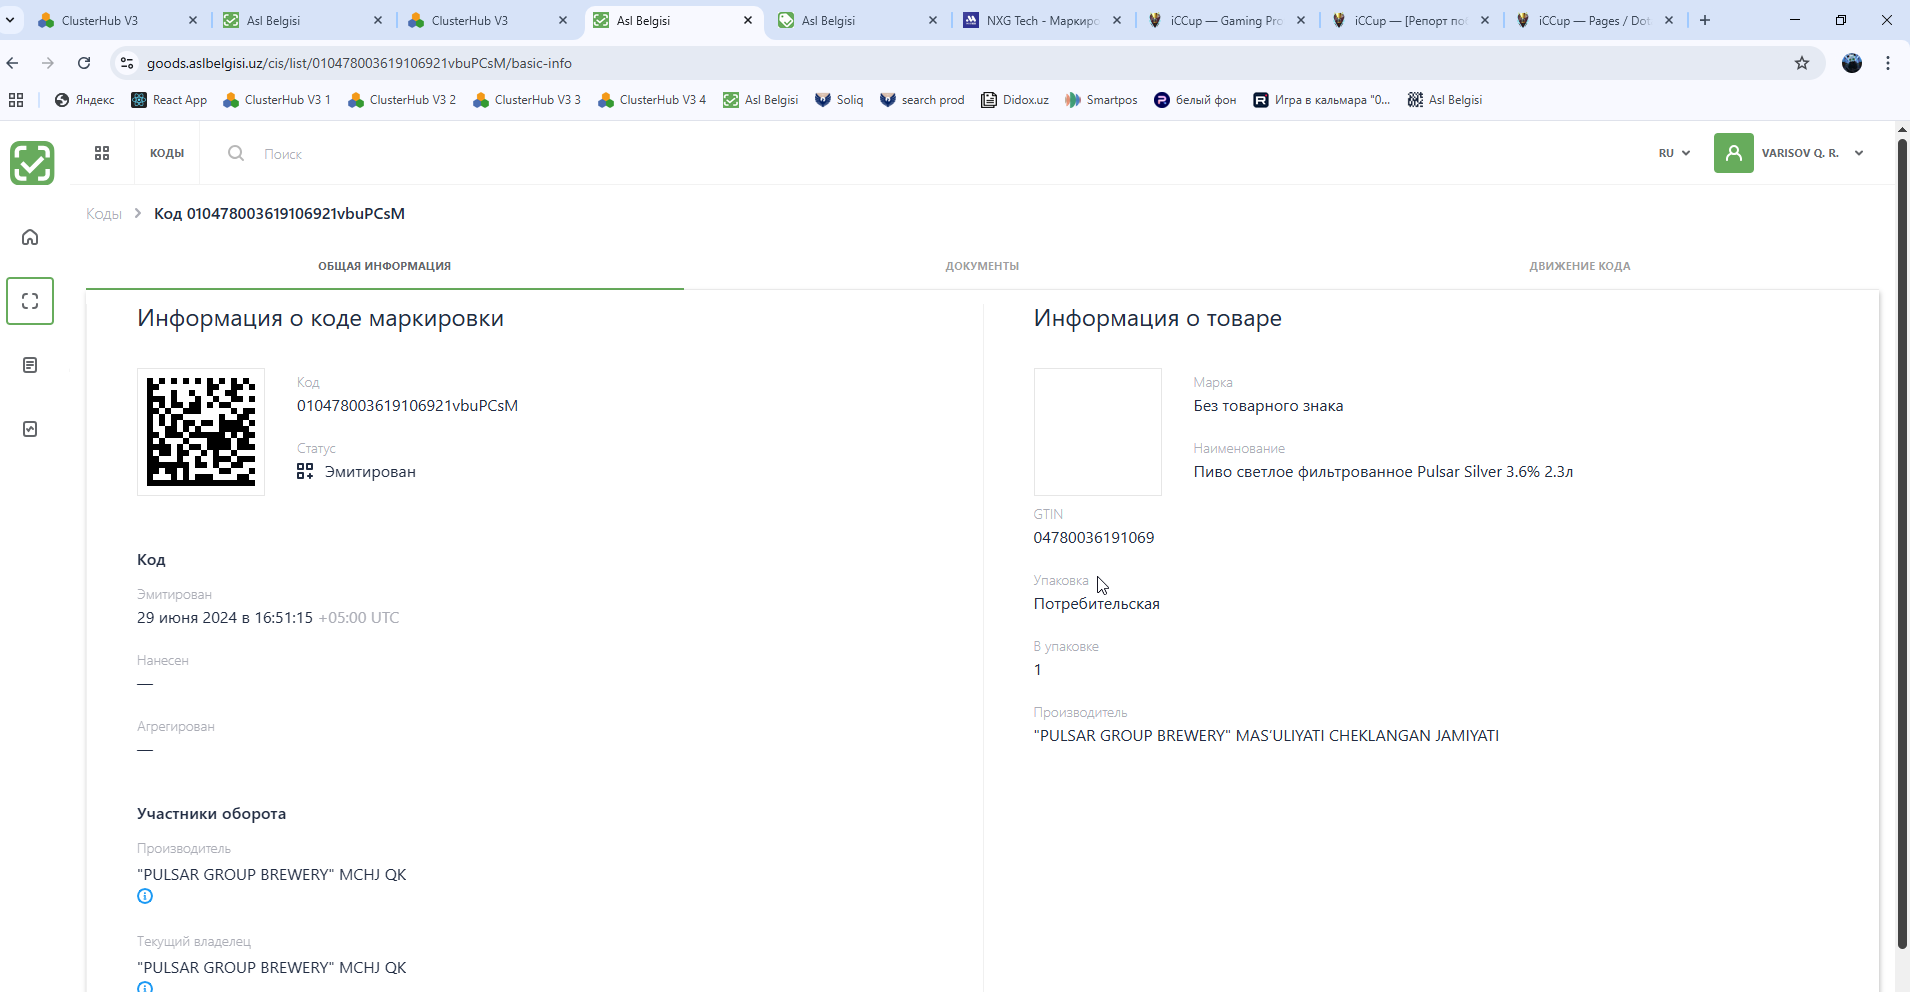Select Потребительская packaging value
Viewport: 1910px width, 992px height.
click(1096, 603)
